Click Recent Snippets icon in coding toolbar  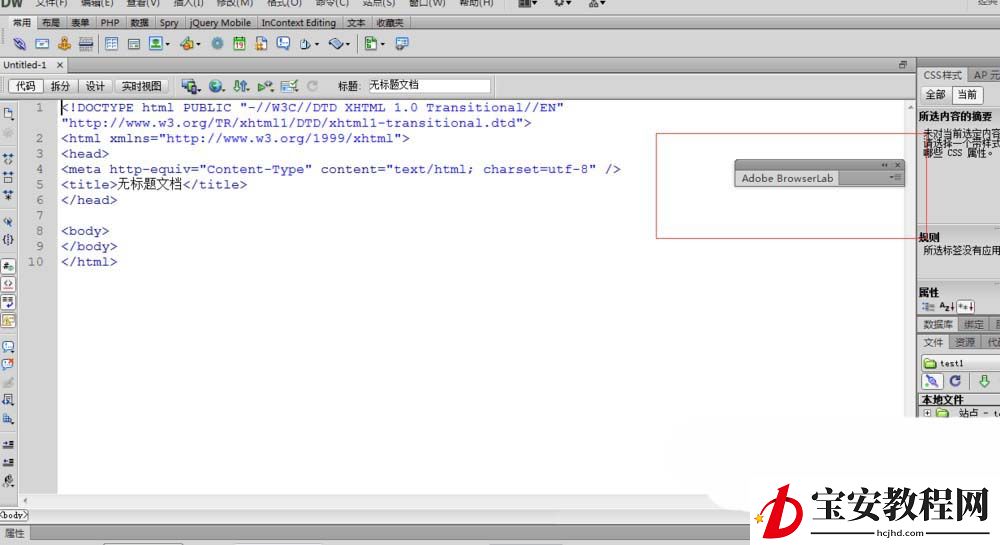[x=8, y=400]
